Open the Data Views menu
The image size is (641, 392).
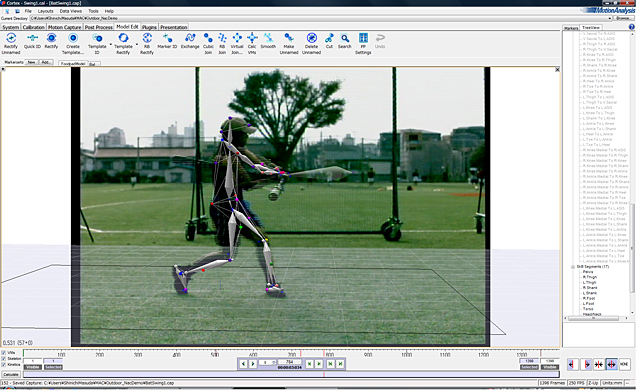[x=71, y=11]
